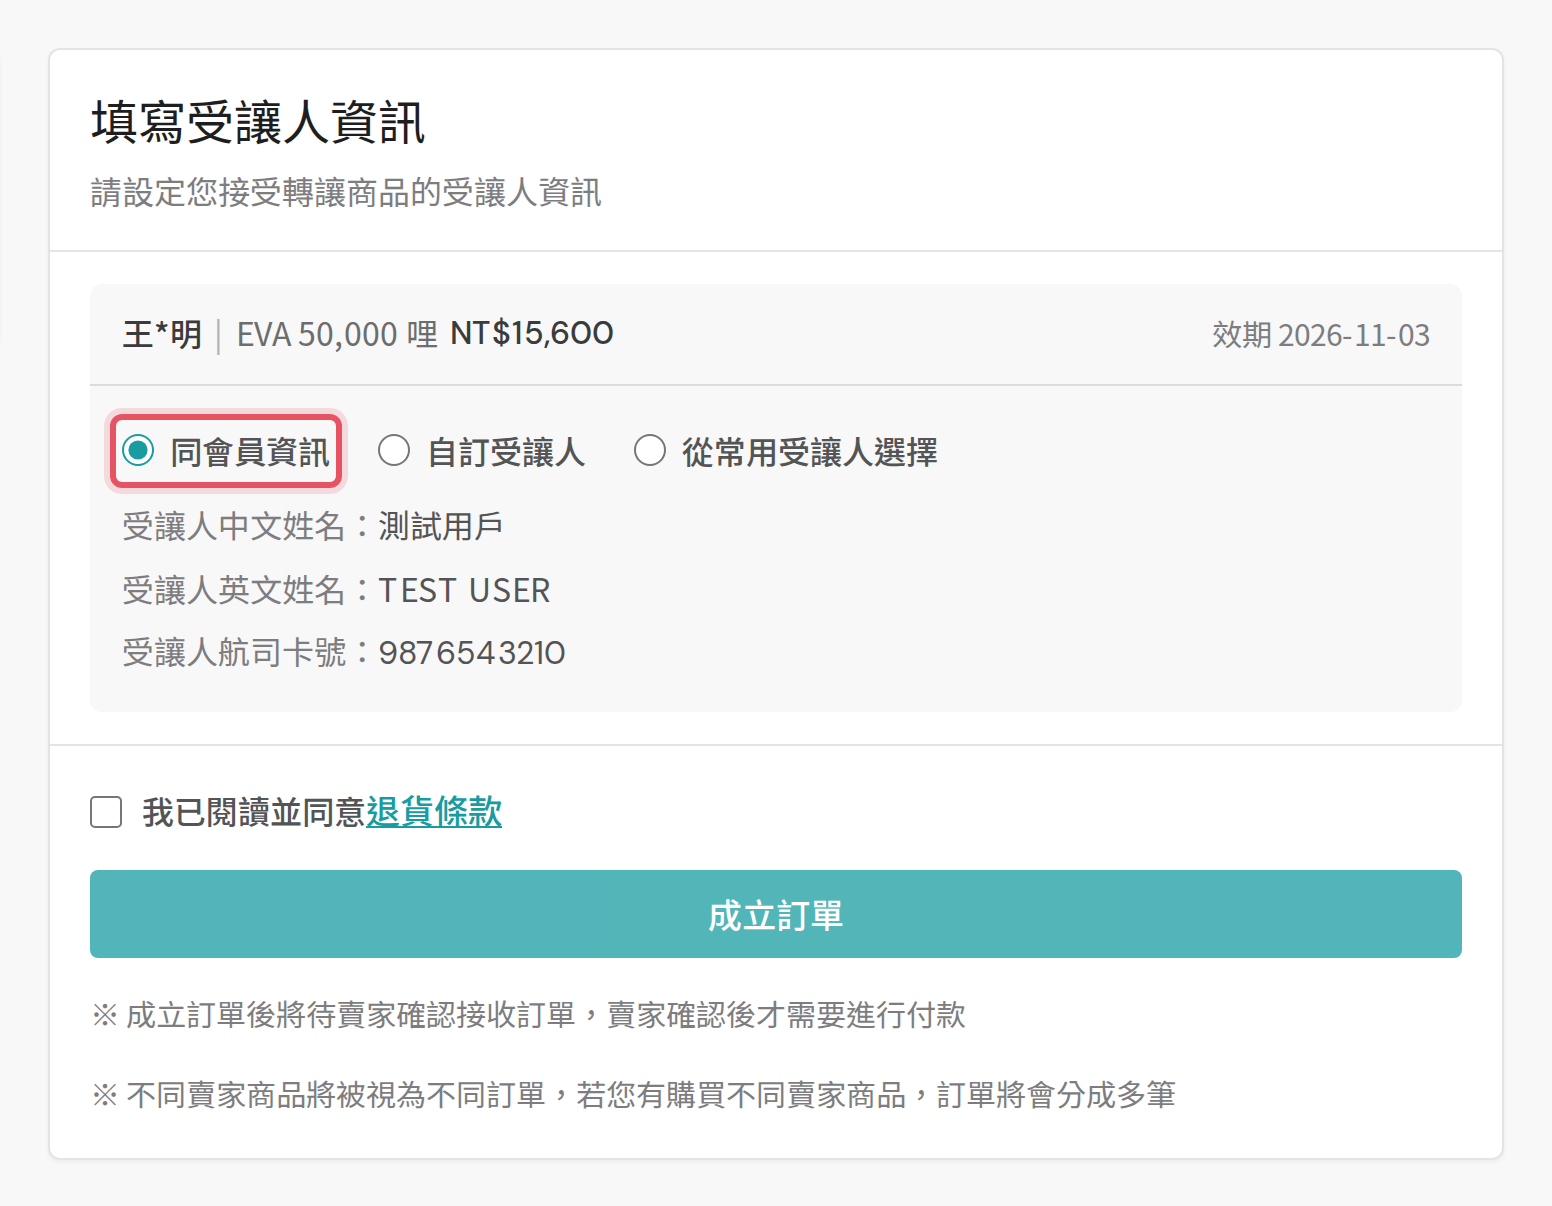Choose the 自訂受讓人 radio option
The width and height of the screenshot is (1552, 1206).
click(394, 451)
